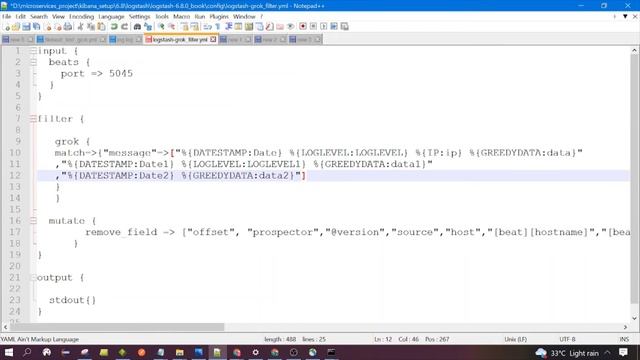Create a new document with the New icon

(x=7, y=27)
